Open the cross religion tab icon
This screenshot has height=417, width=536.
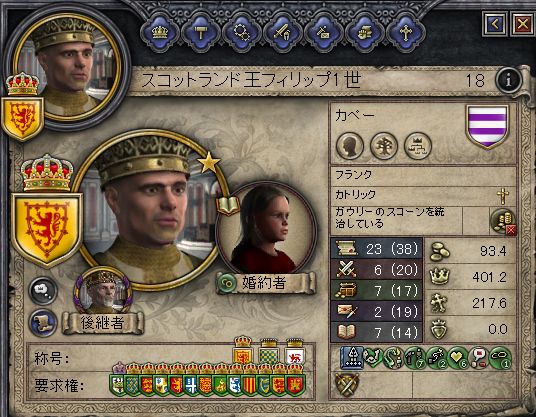(x=406, y=33)
